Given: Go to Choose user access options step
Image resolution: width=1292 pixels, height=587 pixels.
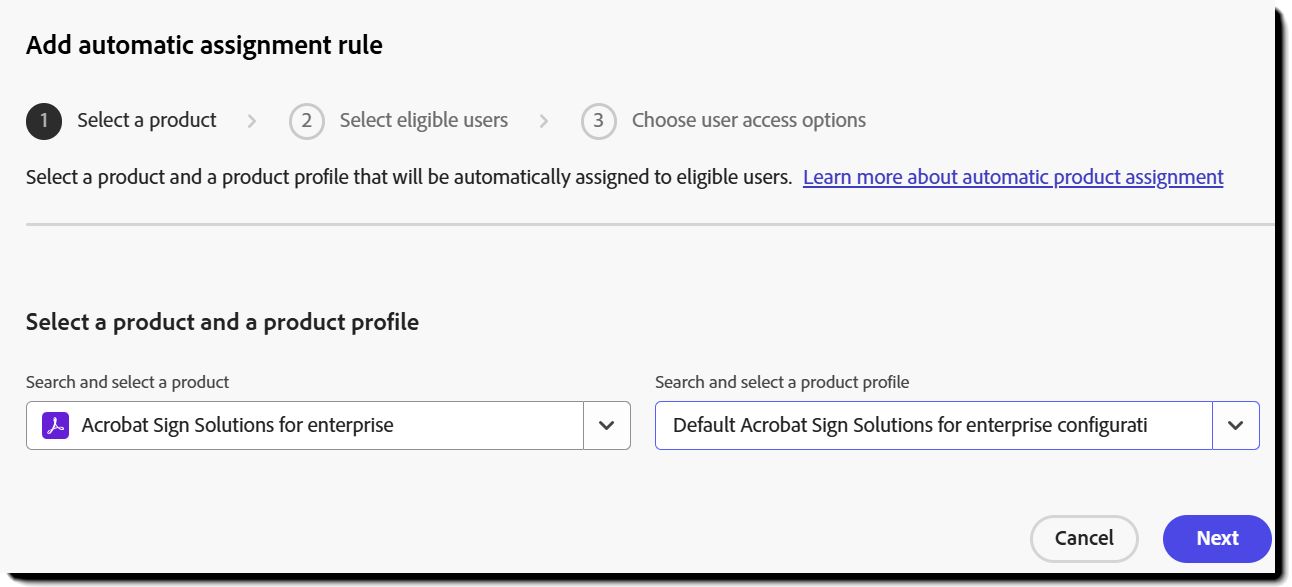Looking at the screenshot, I should 748,120.
